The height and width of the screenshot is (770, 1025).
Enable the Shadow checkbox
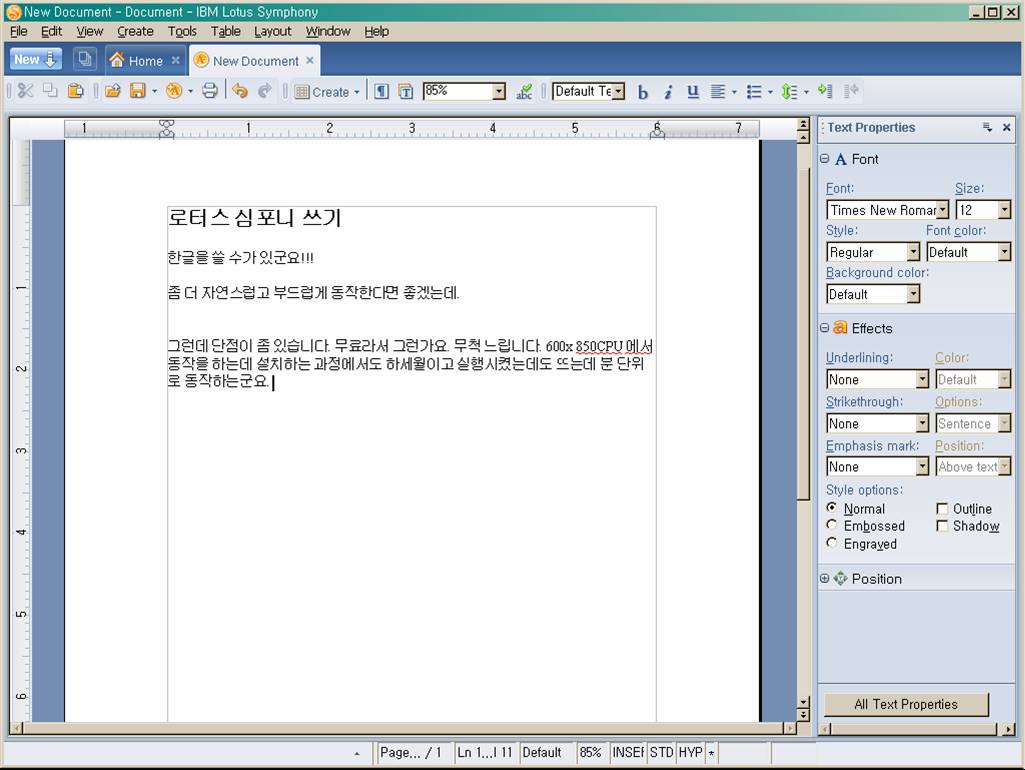(x=942, y=526)
